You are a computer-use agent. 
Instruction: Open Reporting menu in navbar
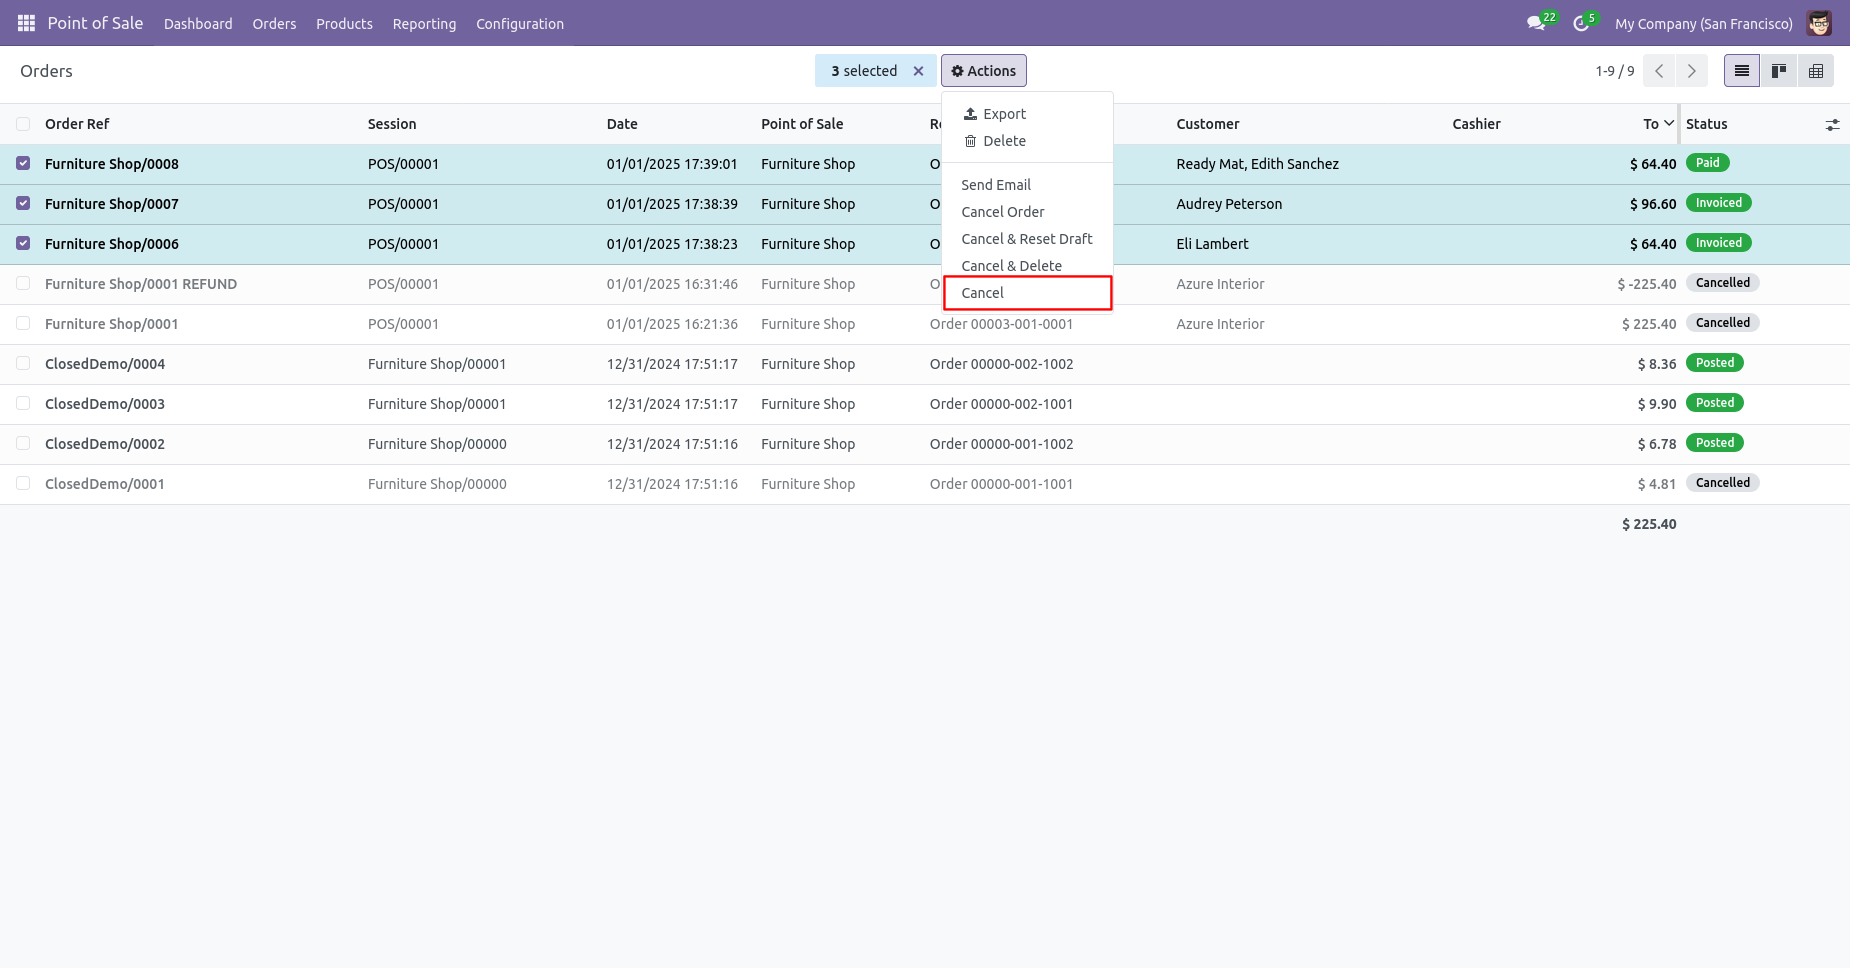pyautogui.click(x=424, y=24)
